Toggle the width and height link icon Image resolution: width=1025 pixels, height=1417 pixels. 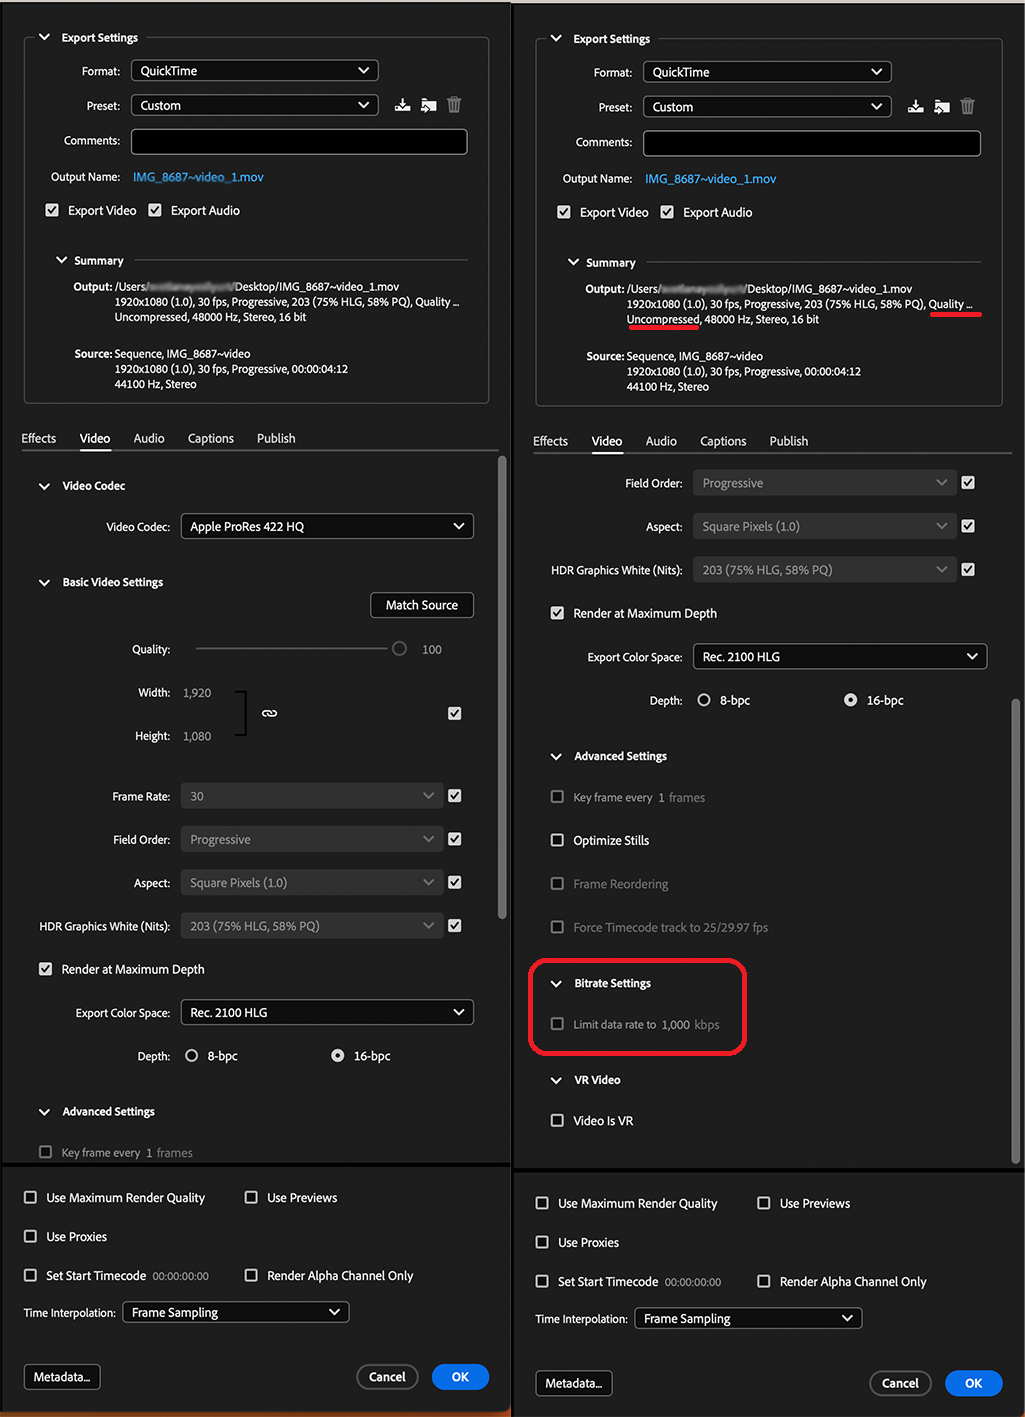pyautogui.click(x=269, y=714)
